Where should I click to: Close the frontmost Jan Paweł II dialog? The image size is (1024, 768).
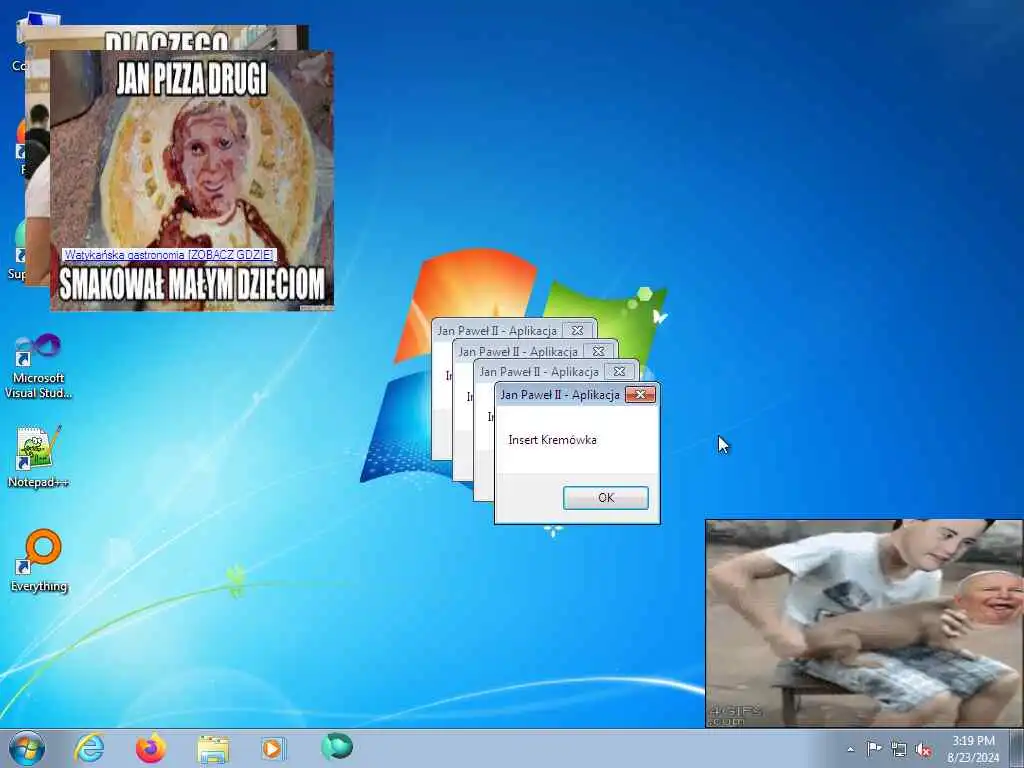tap(640, 394)
